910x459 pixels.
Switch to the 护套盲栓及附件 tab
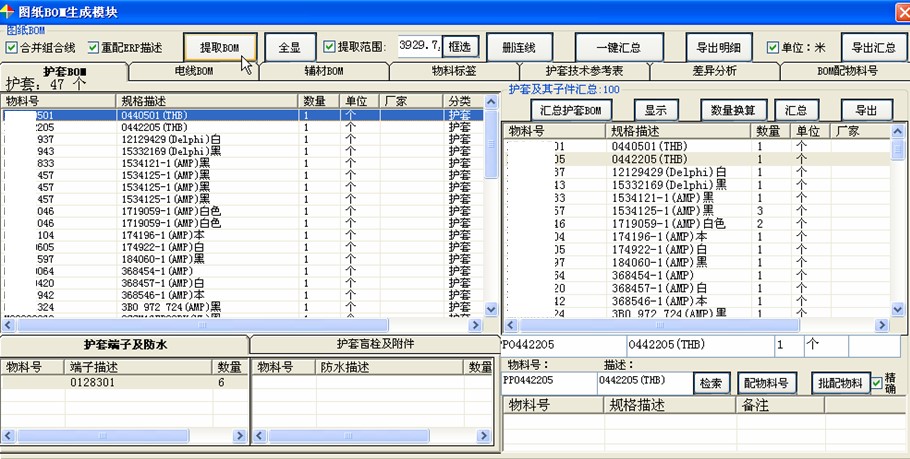(375, 344)
